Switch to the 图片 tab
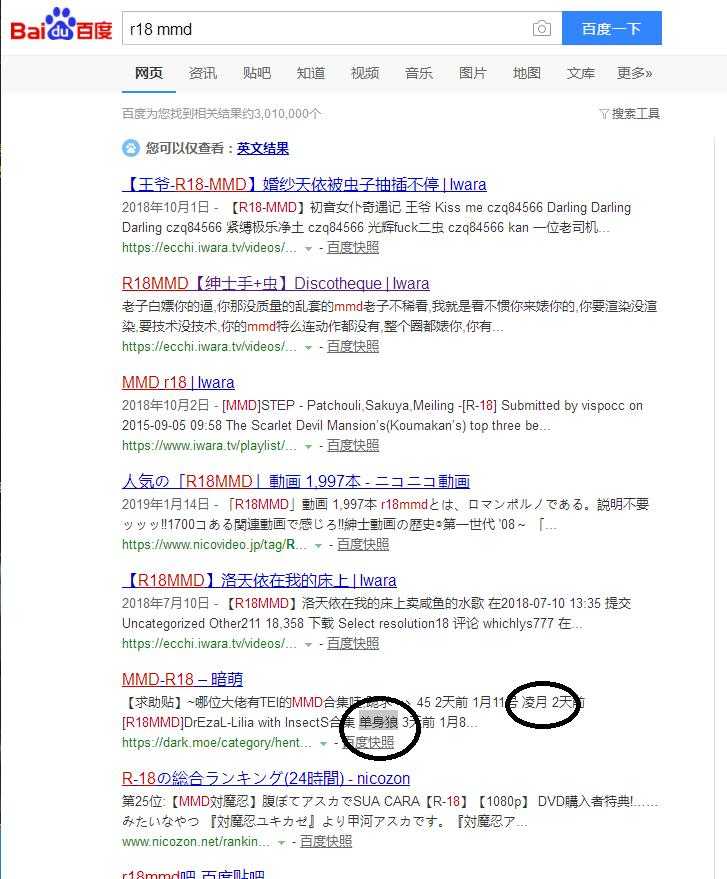The image size is (727, 879). [473, 73]
